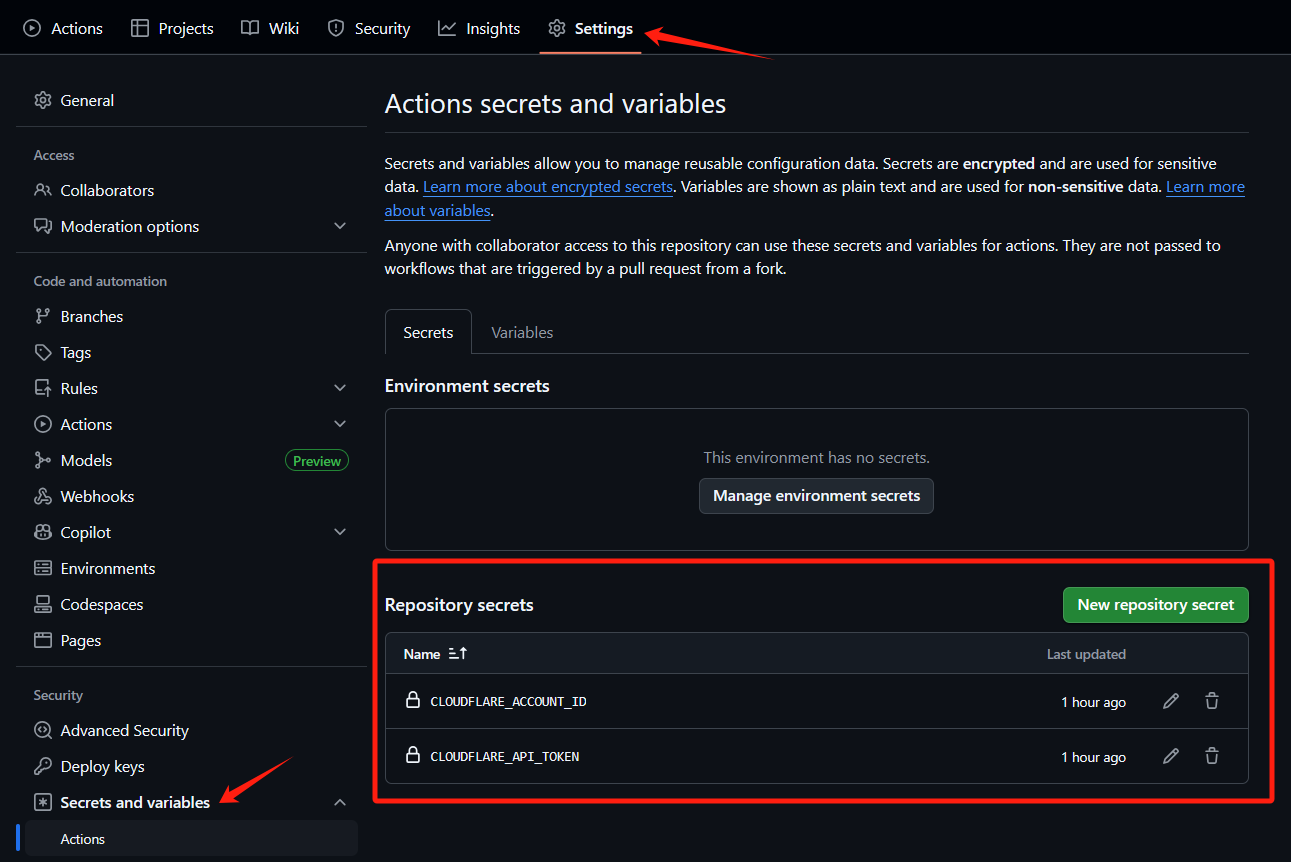The width and height of the screenshot is (1291, 862).
Task: Expand the Moderation options section
Action: pyautogui.click(x=340, y=226)
